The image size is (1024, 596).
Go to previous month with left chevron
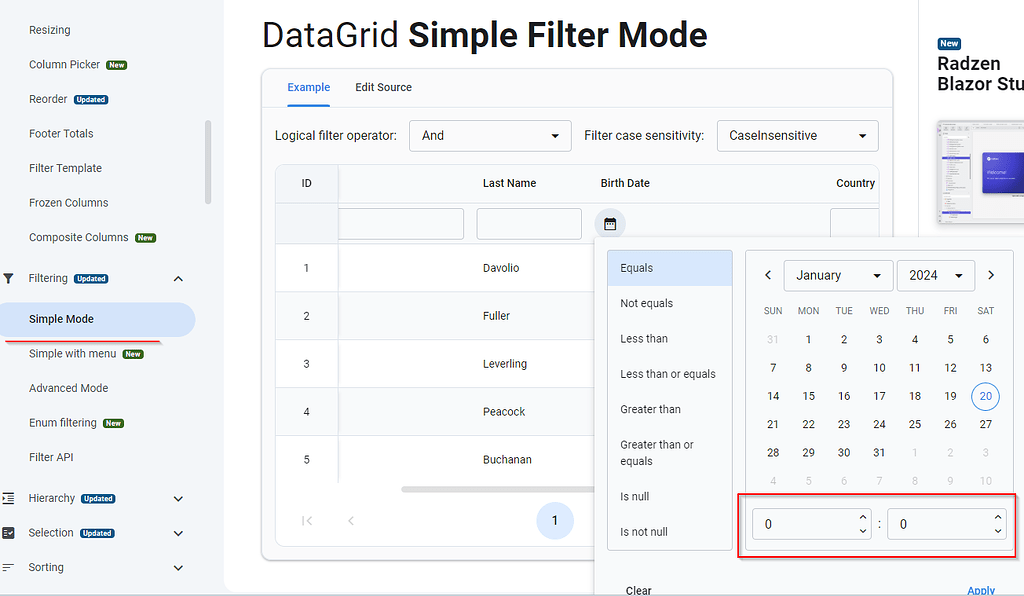768,275
